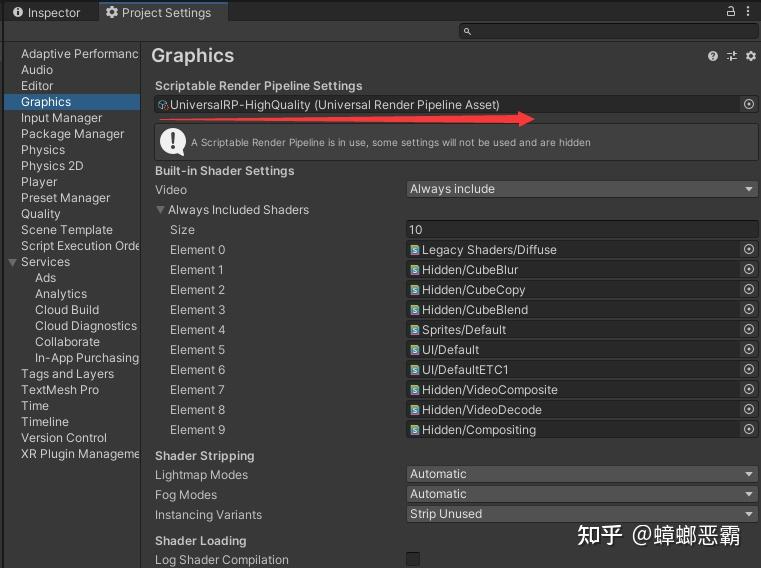Open the Graphics help documentation icon
The height and width of the screenshot is (568, 761).
(712, 56)
